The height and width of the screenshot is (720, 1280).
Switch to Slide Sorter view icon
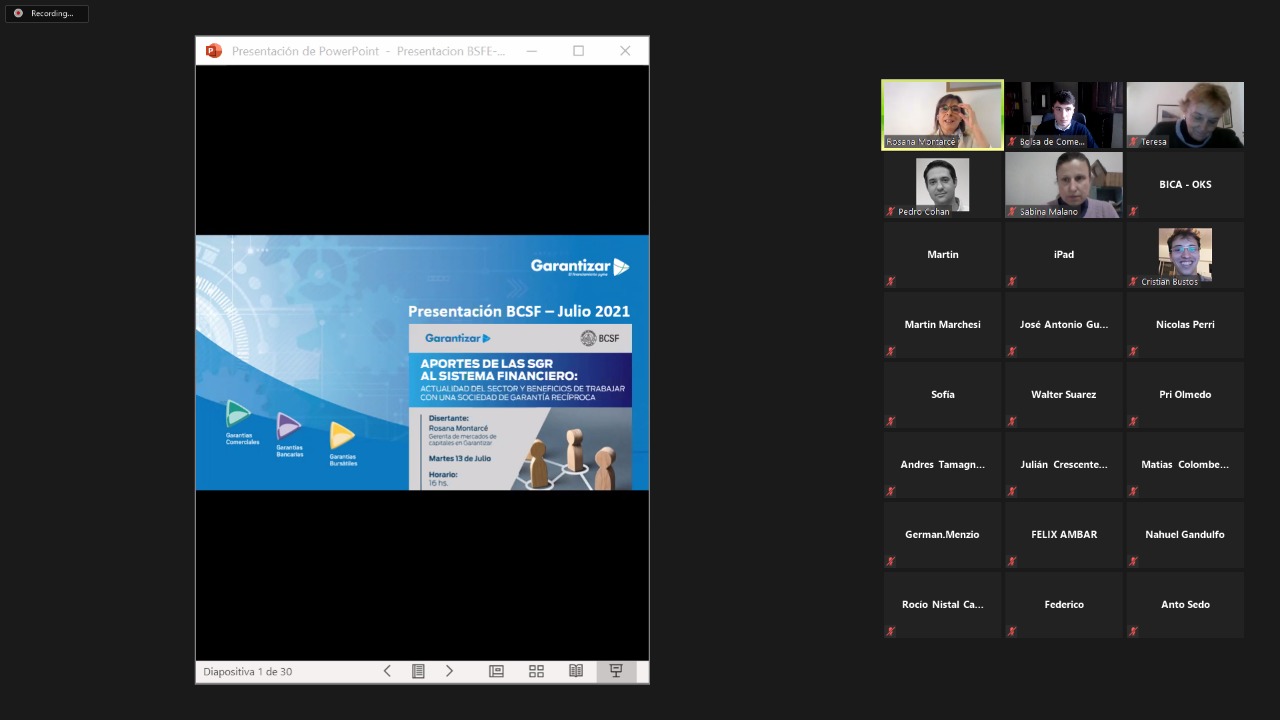click(x=536, y=671)
